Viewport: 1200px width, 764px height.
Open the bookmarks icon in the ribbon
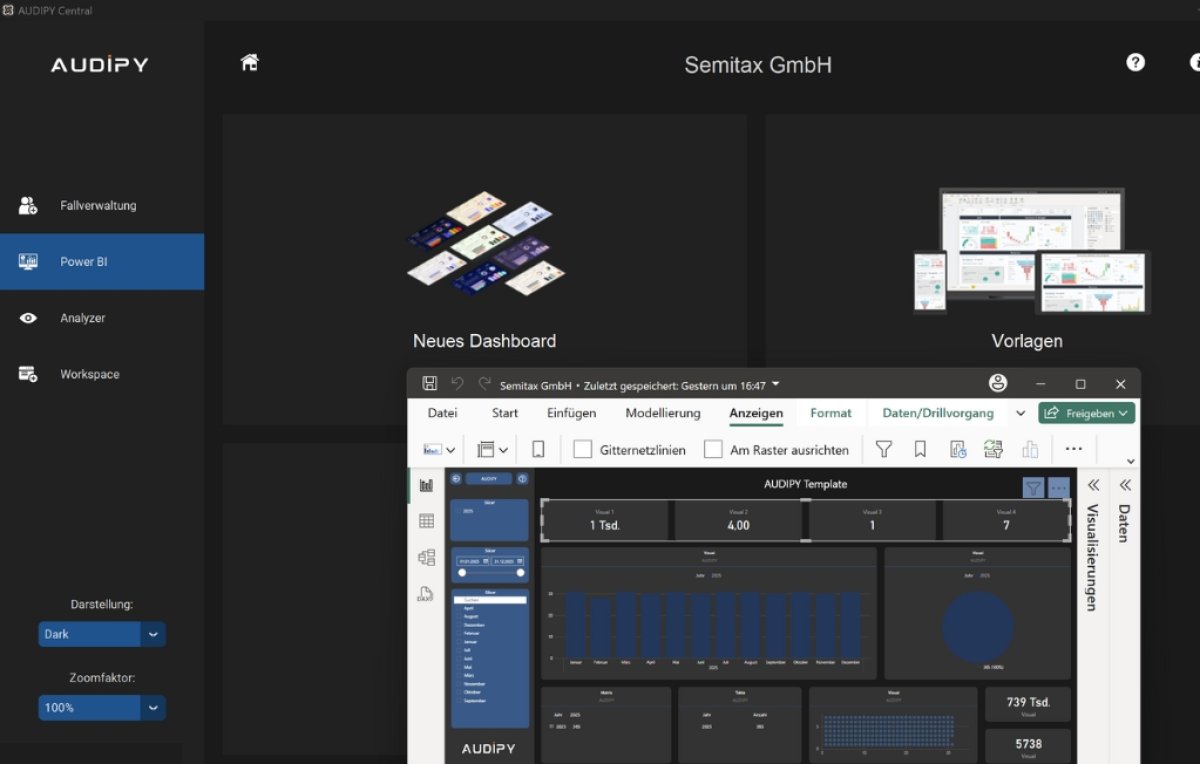[920, 450]
